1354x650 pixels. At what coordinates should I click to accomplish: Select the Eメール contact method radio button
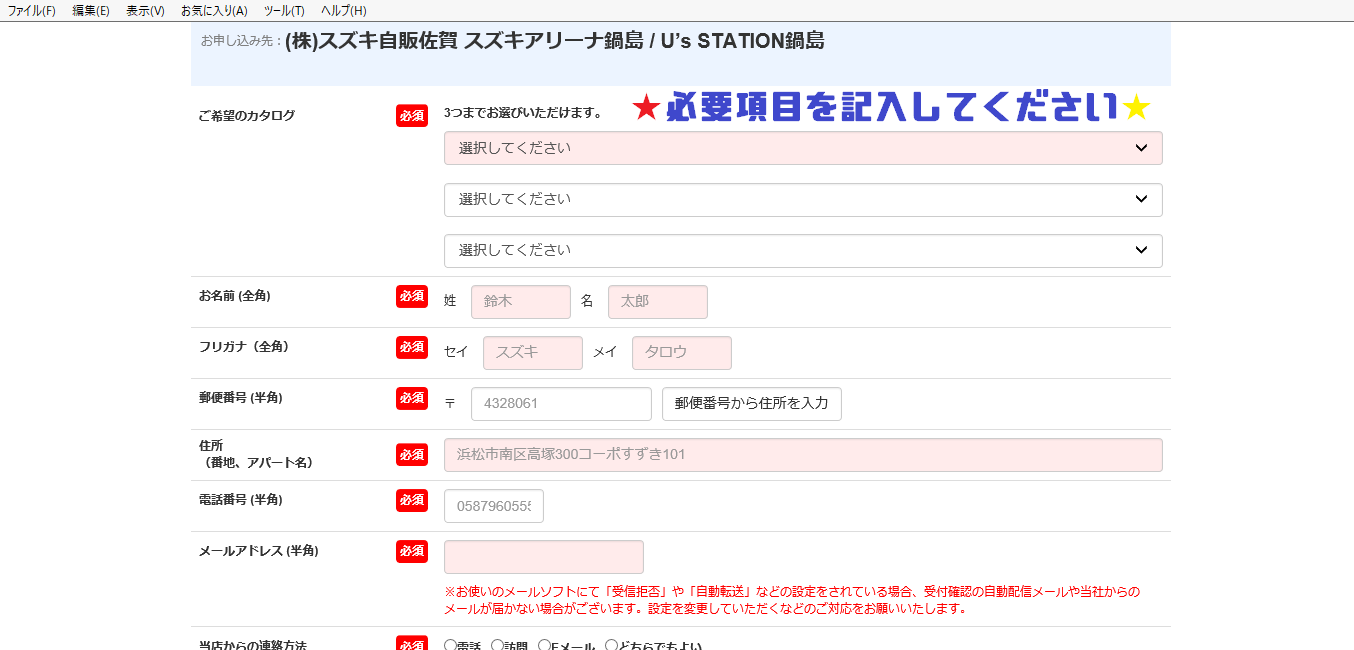544,646
